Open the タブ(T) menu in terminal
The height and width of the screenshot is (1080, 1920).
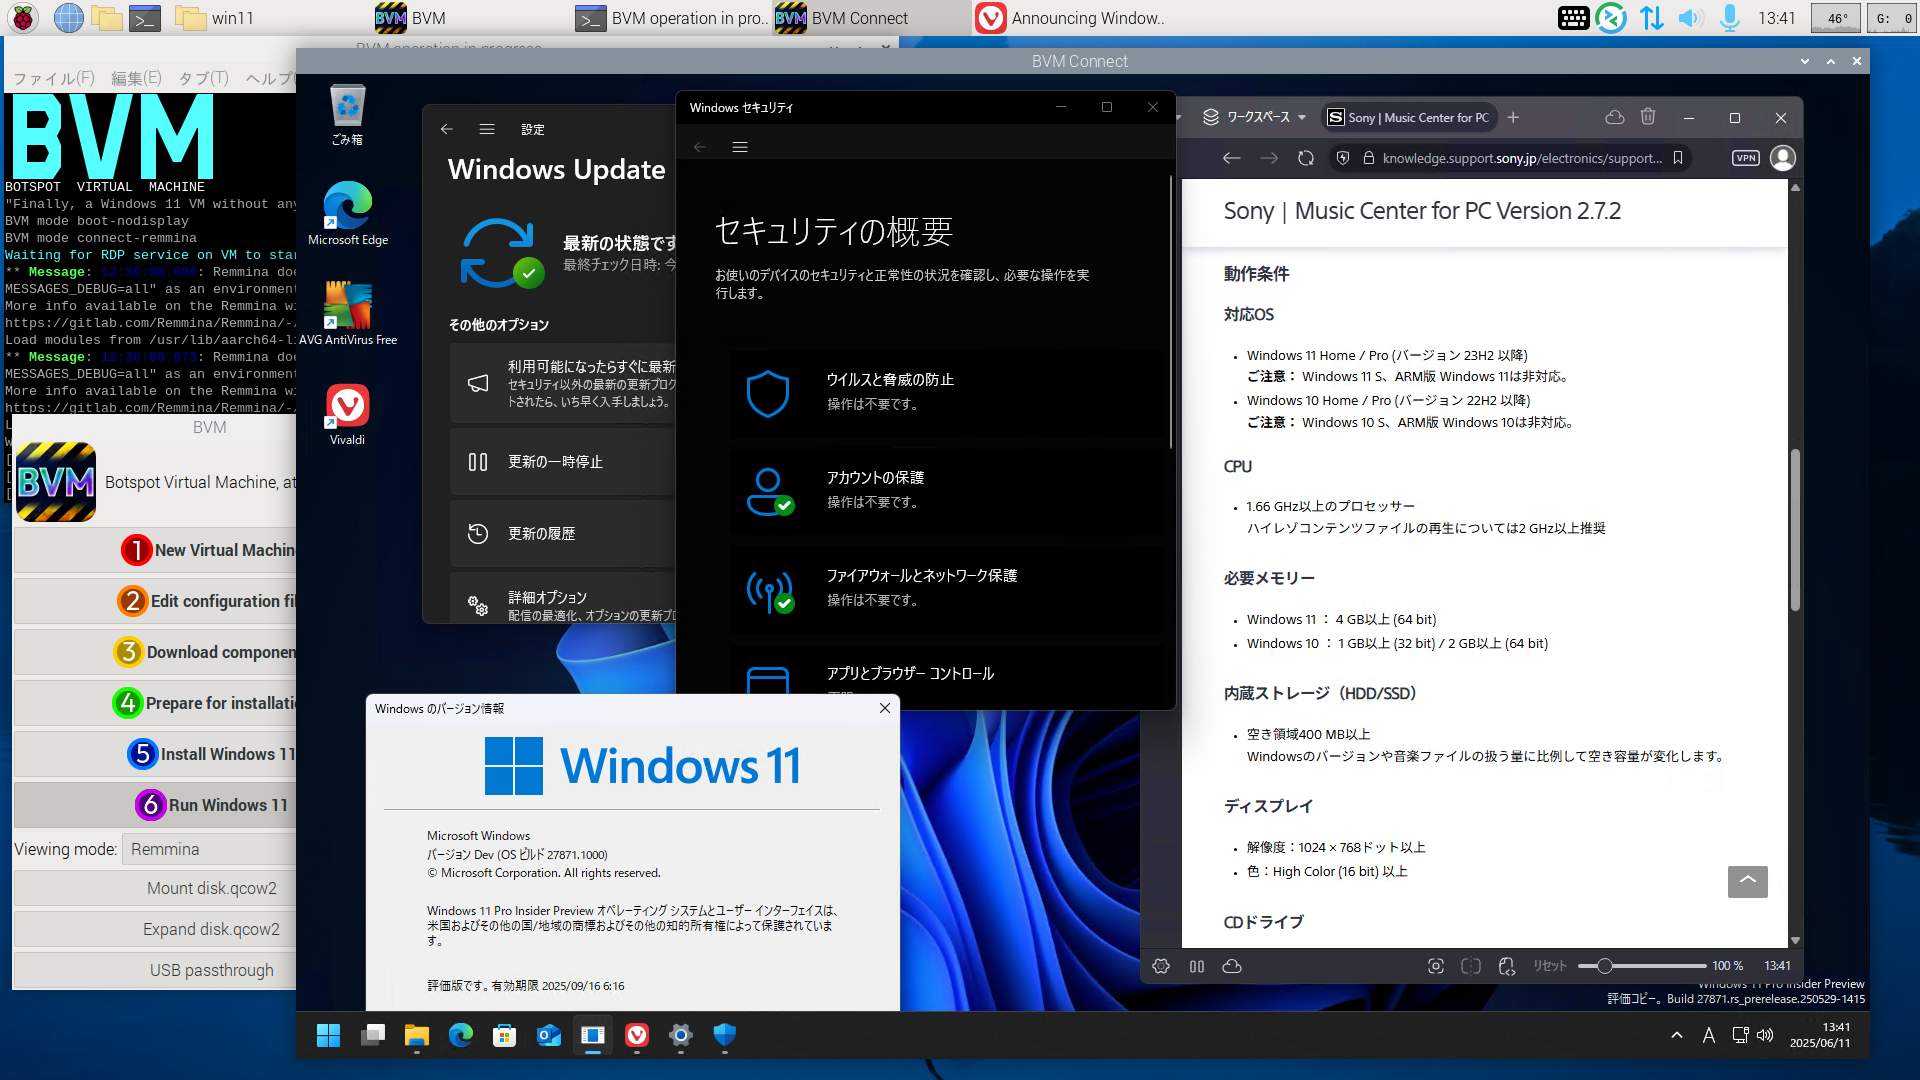coord(203,78)
